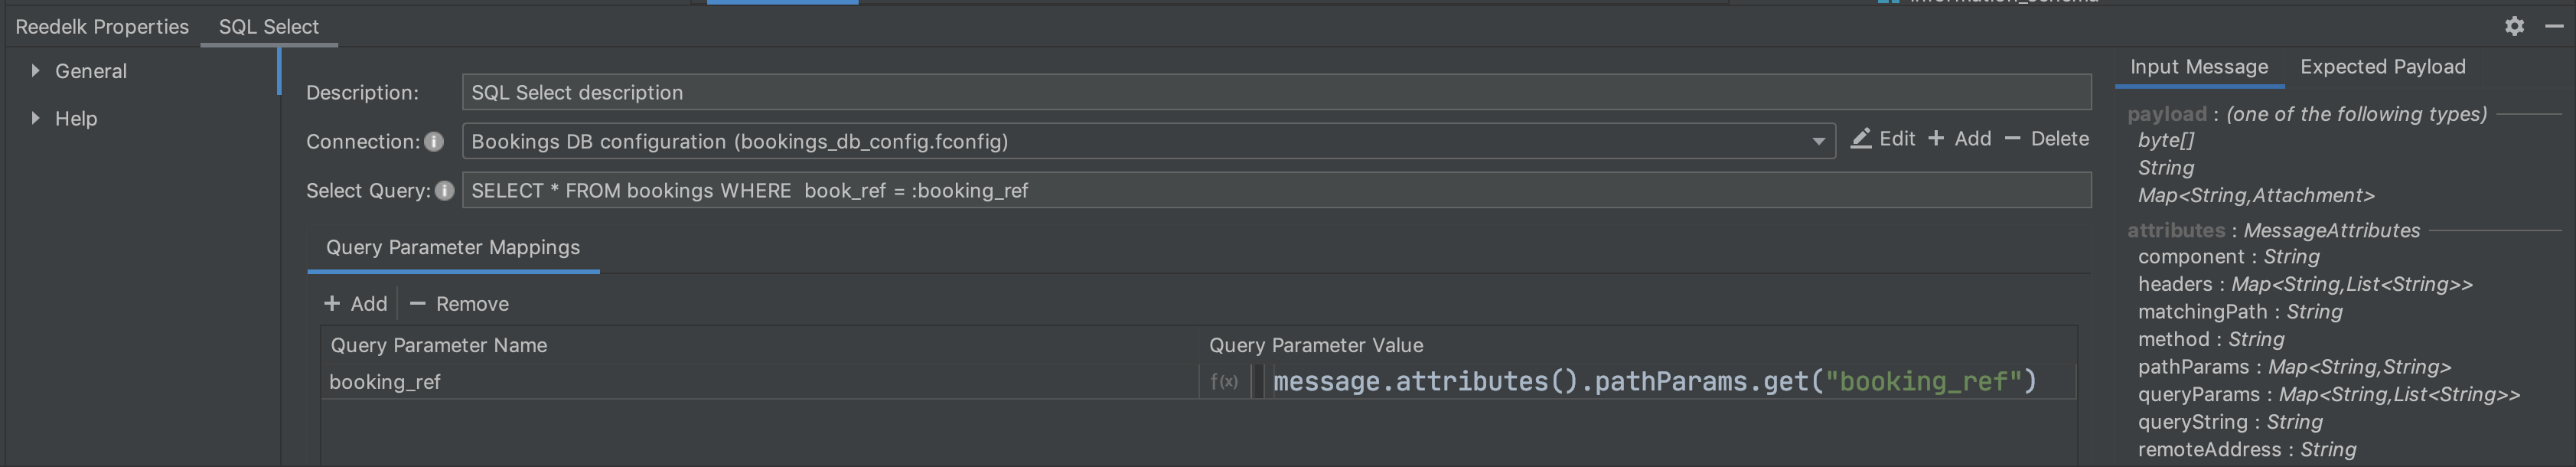Image resolution: width=2576 pixels, height=467 pixels.
Task: Click the pencil Edit connection icon
Action: click(1861, 139)
